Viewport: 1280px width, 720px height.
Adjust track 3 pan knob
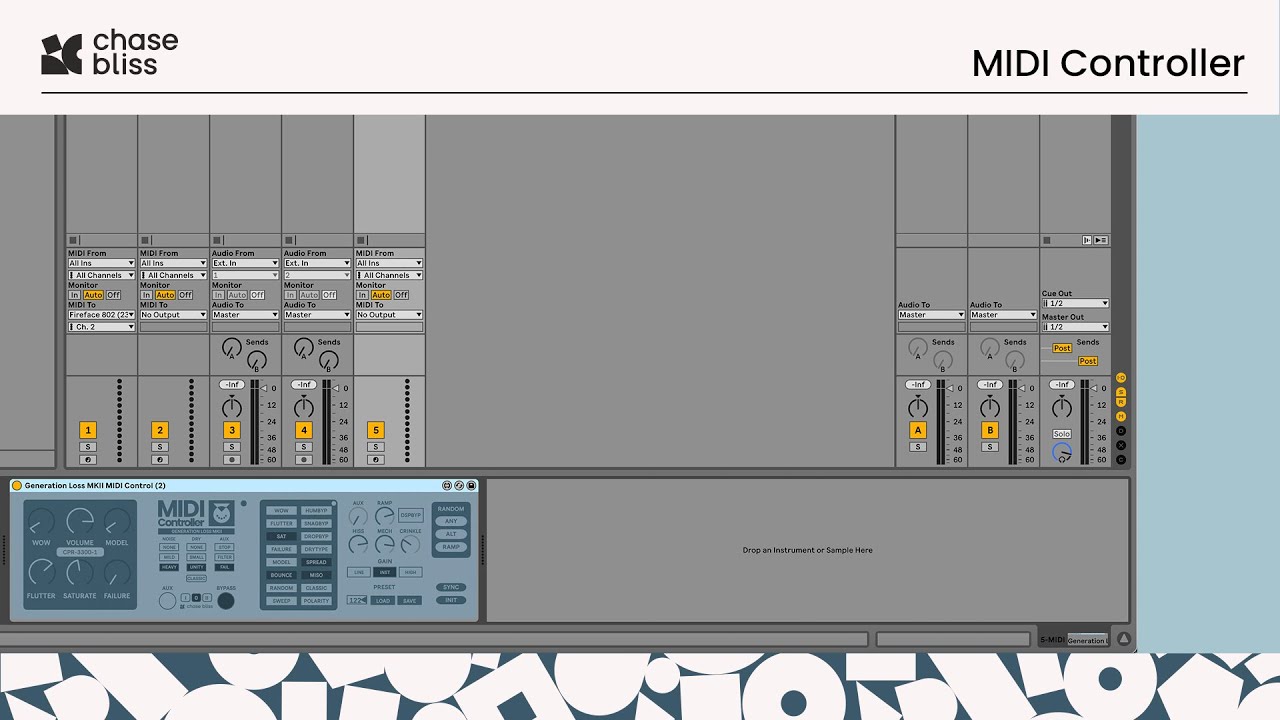pos(232,407)
